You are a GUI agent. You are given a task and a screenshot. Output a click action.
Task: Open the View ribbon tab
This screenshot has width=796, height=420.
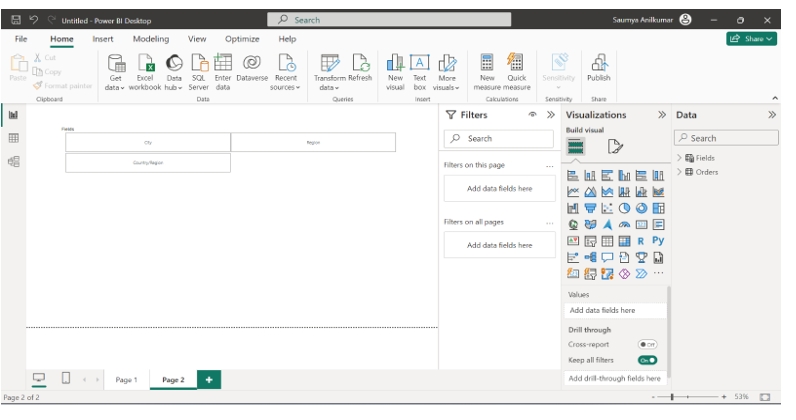coord(197,39)
